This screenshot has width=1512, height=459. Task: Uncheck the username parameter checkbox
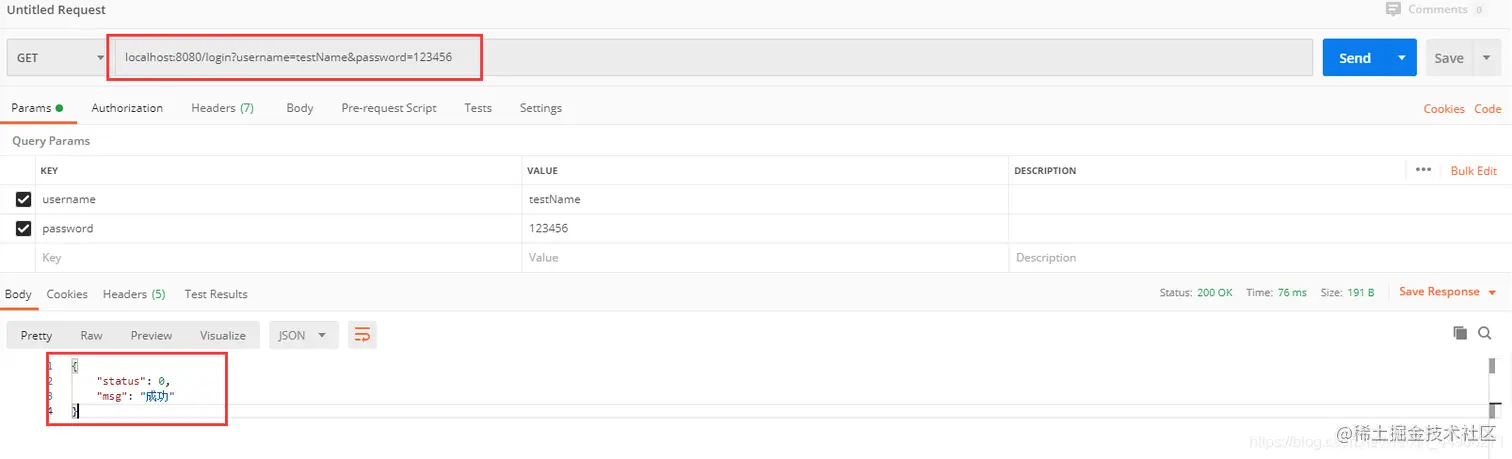tap(24, 199)
